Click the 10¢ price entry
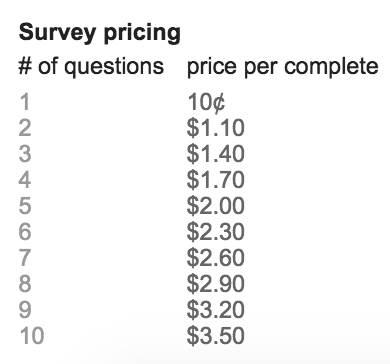 pyautogui.click(x=206, y=102)
